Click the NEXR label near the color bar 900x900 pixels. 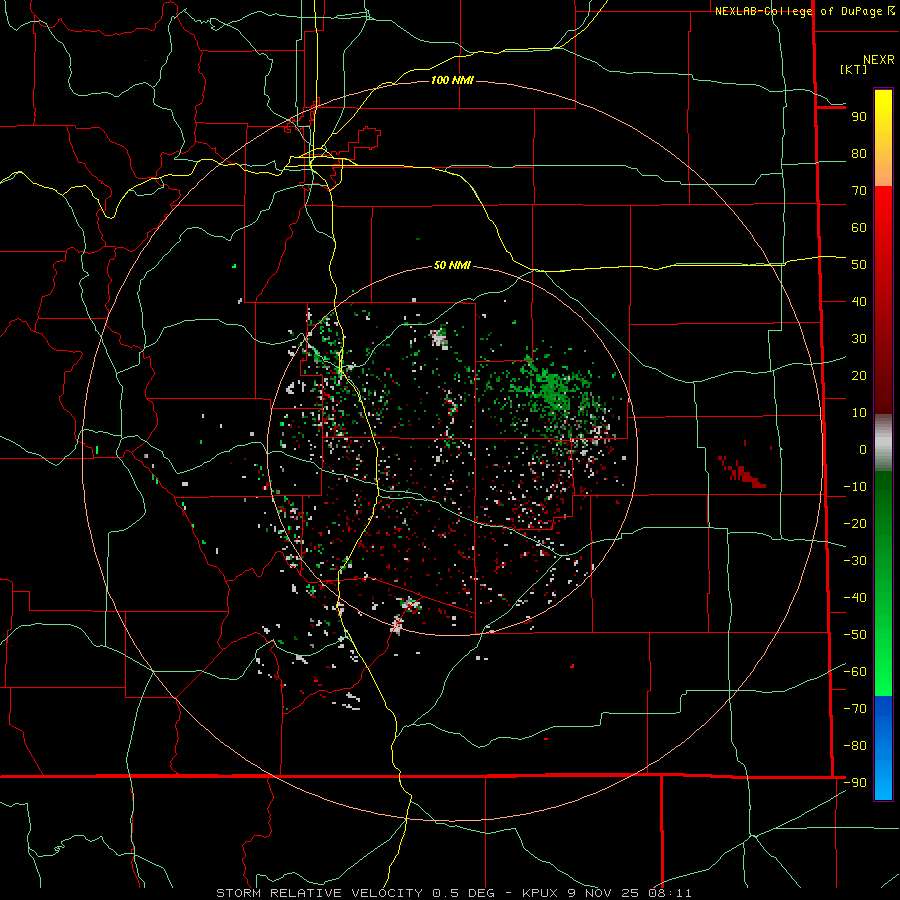coord(879,60)
